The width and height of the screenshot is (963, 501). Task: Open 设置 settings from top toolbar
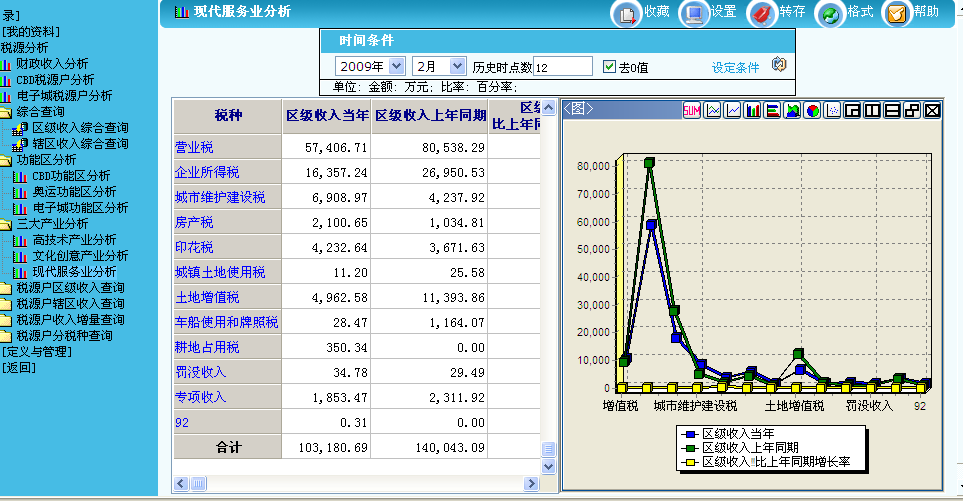(693, 13)
